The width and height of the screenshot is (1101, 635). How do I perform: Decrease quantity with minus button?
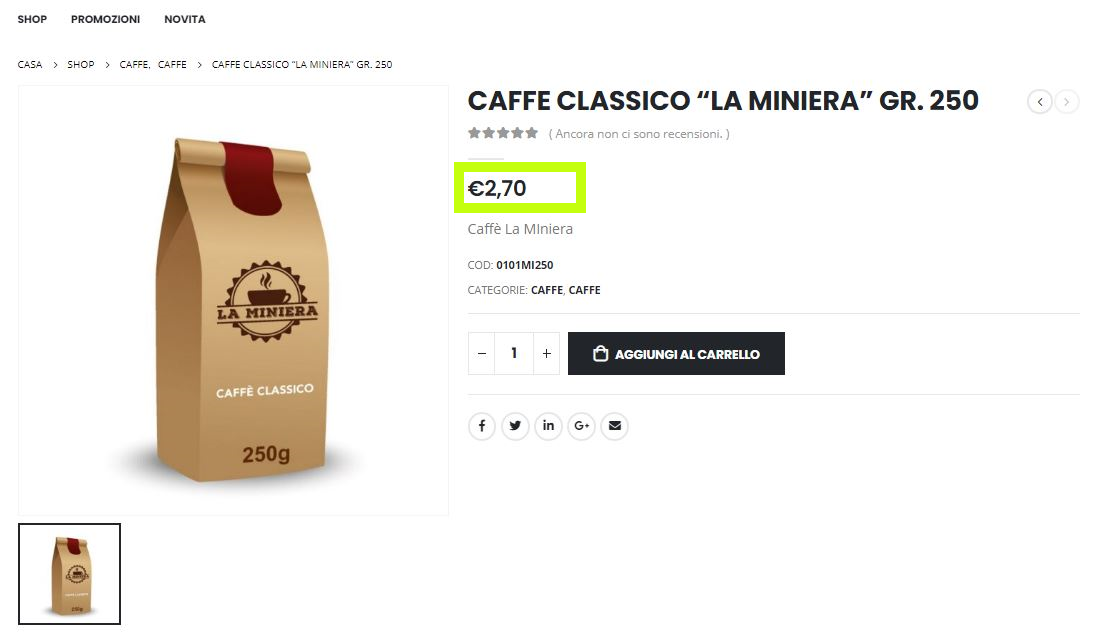click(x=482, y=353)
